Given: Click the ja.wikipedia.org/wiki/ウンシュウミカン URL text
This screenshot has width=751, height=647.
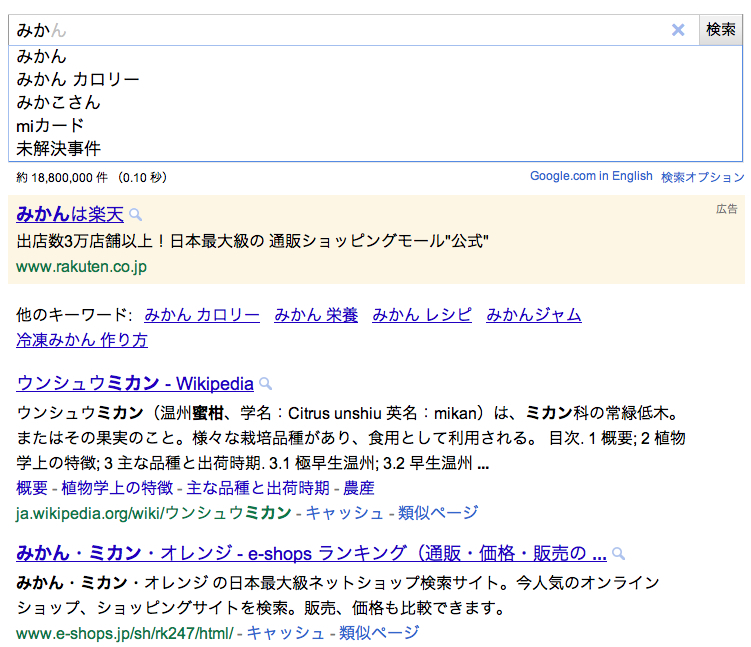Looking at the screenshot, I should tap(154, 513).
